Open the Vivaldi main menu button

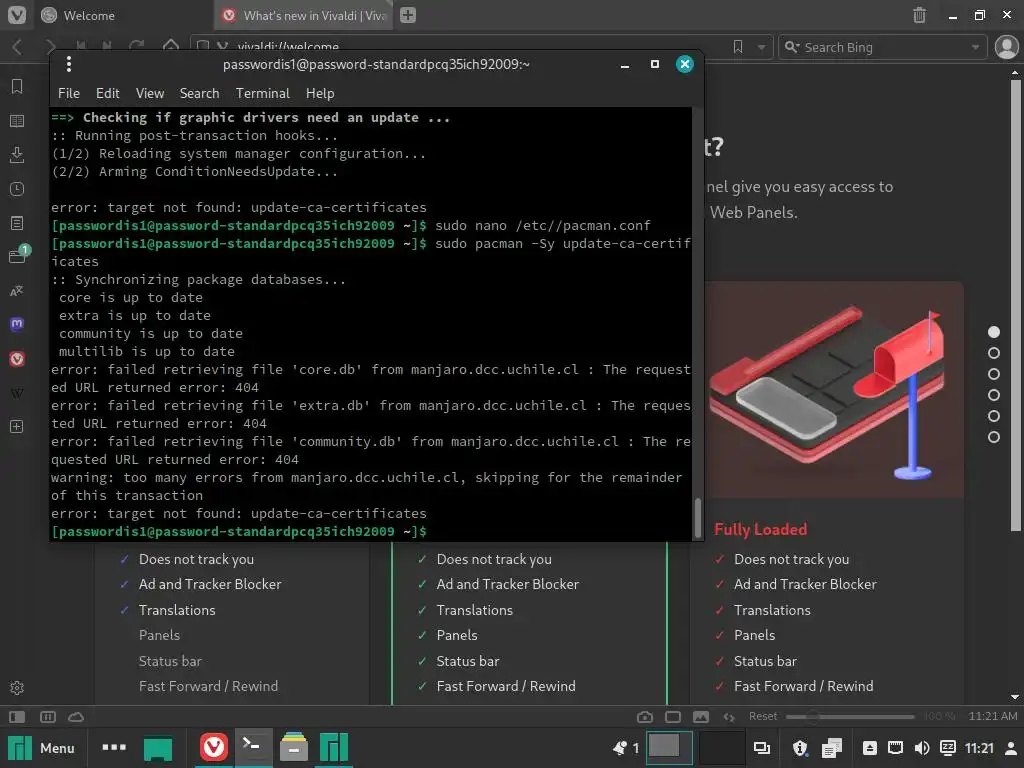[17, 15]
